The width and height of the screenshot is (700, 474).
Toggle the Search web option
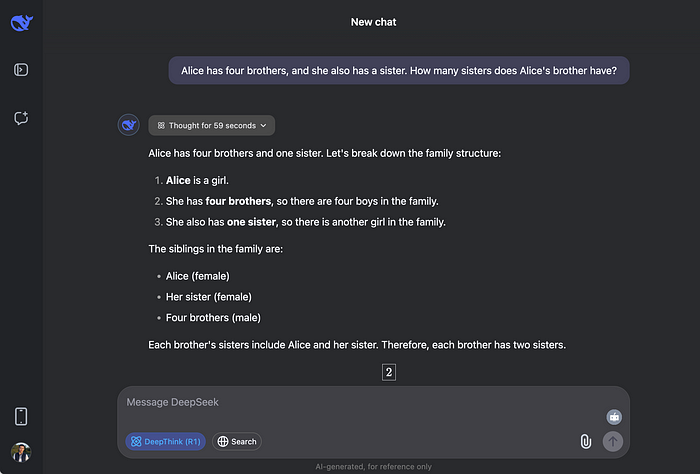click(237, 441)
